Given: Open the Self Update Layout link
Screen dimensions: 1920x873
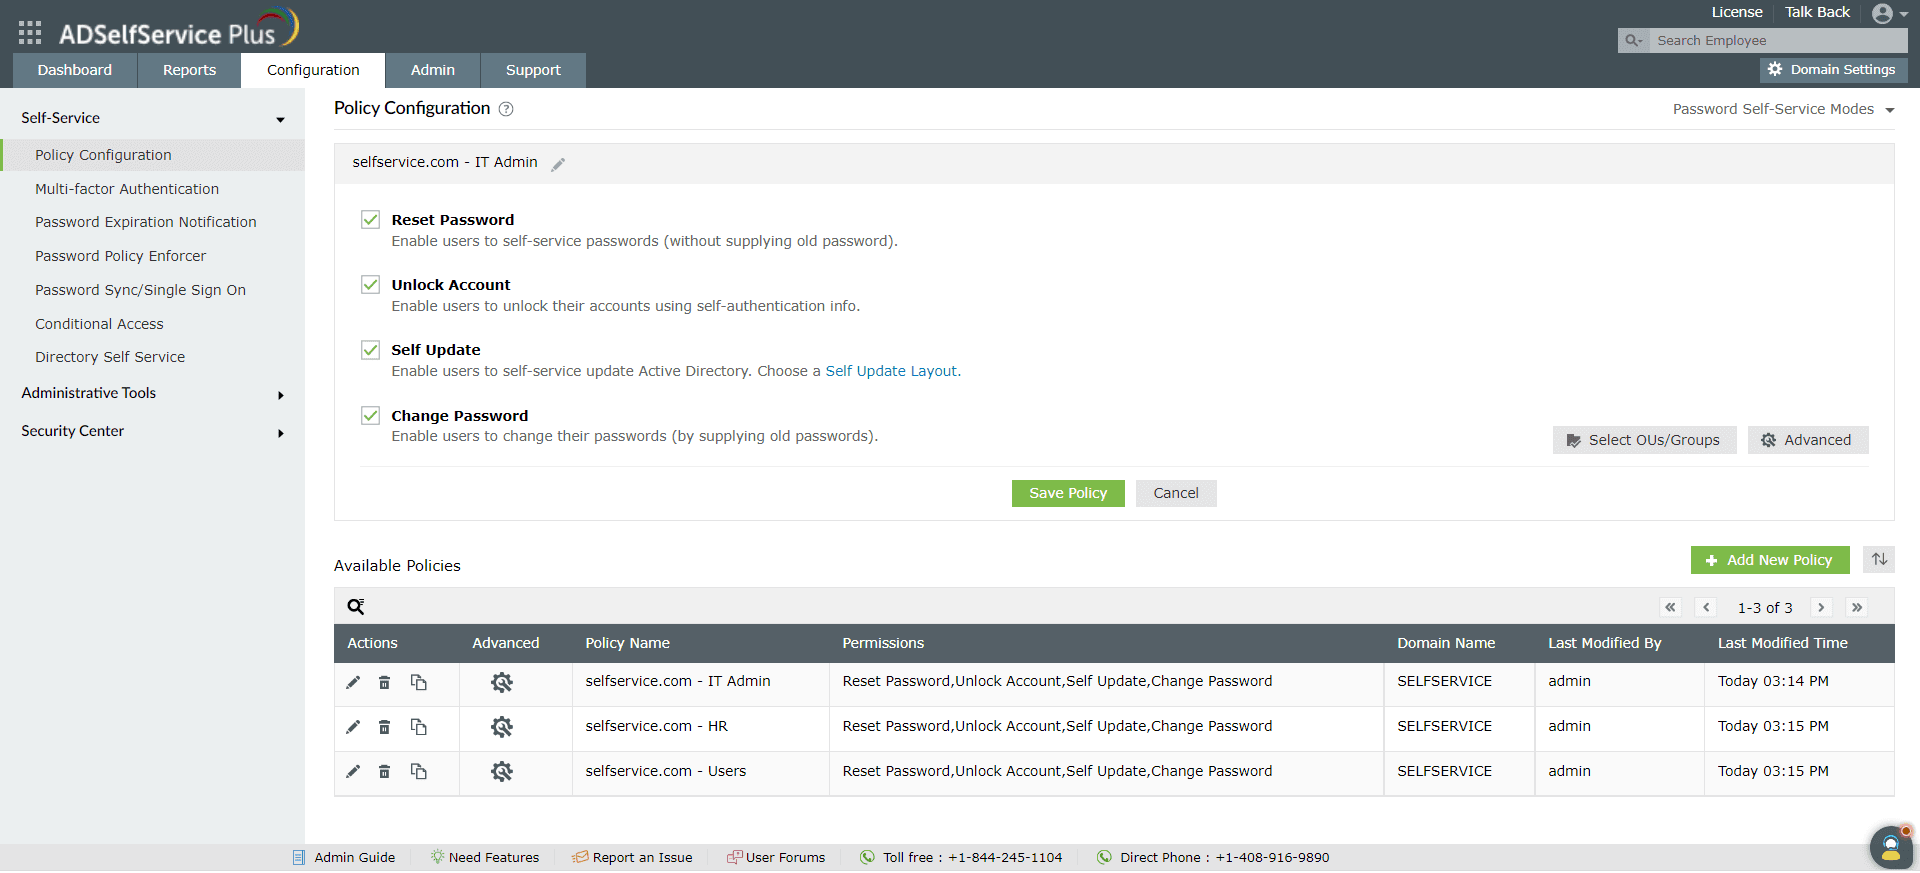Looking at the screenshot, I should [x=891, y=371].
